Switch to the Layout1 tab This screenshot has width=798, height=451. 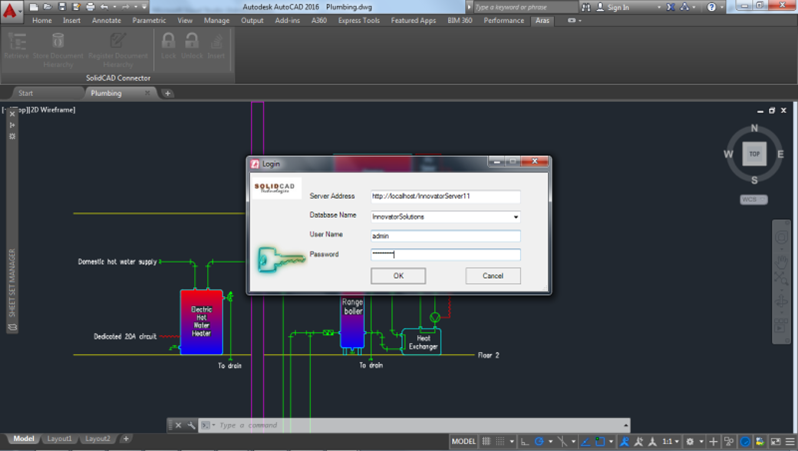click(x=60, y=439)
